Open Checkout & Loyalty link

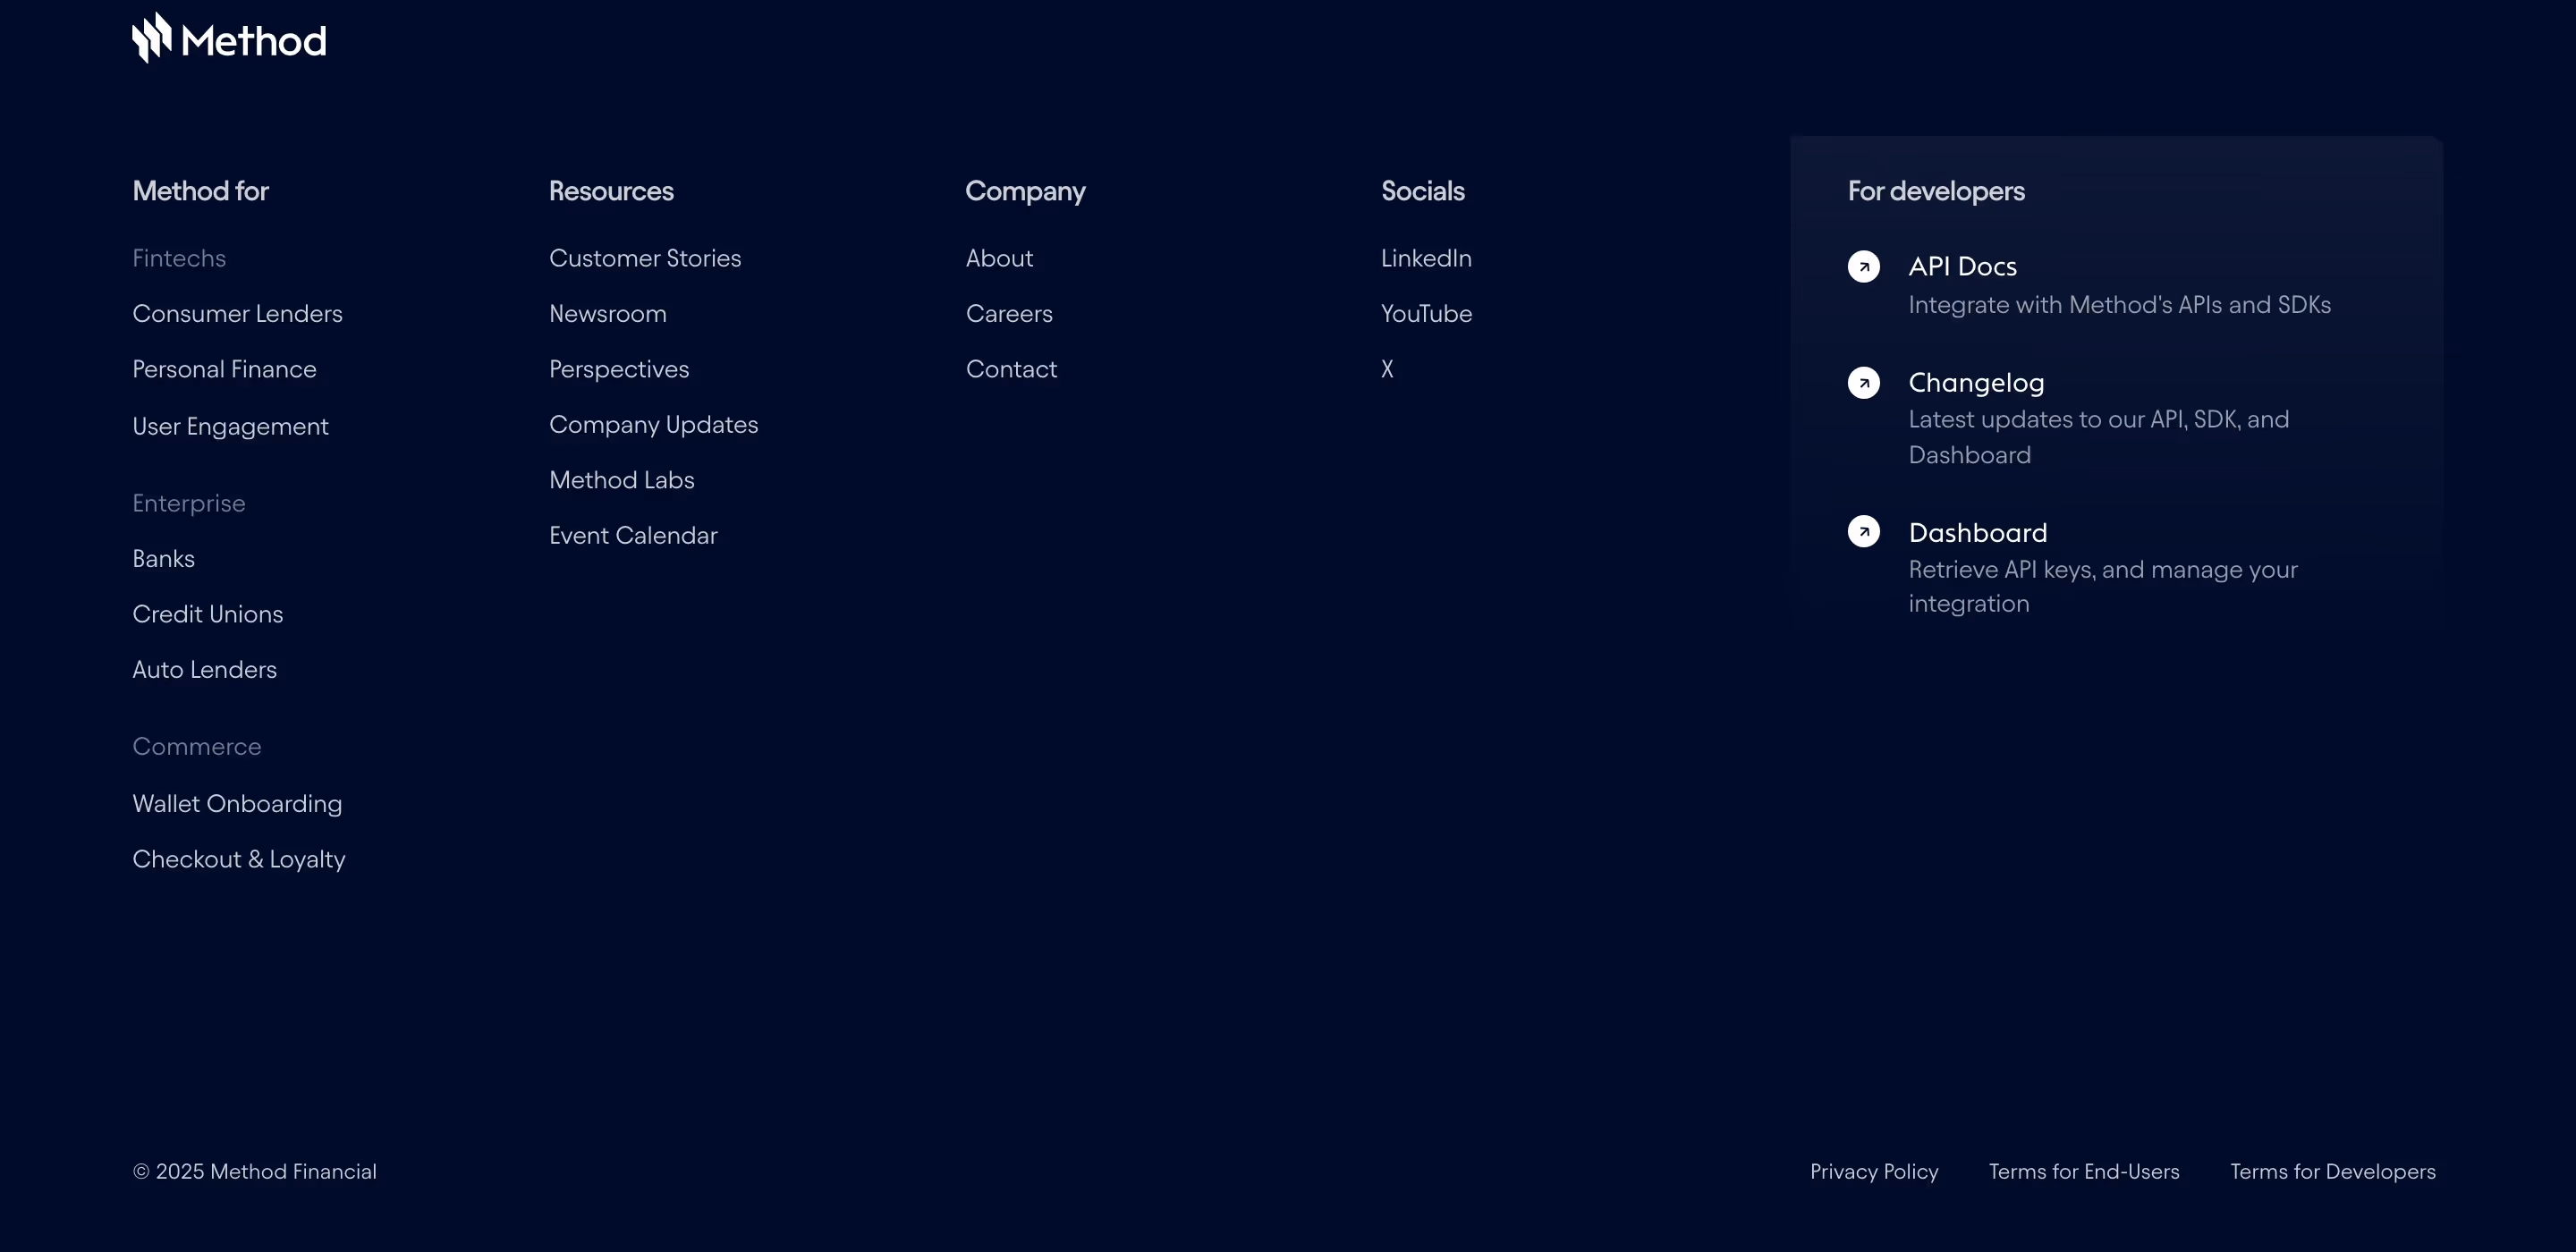click(238, 859)
